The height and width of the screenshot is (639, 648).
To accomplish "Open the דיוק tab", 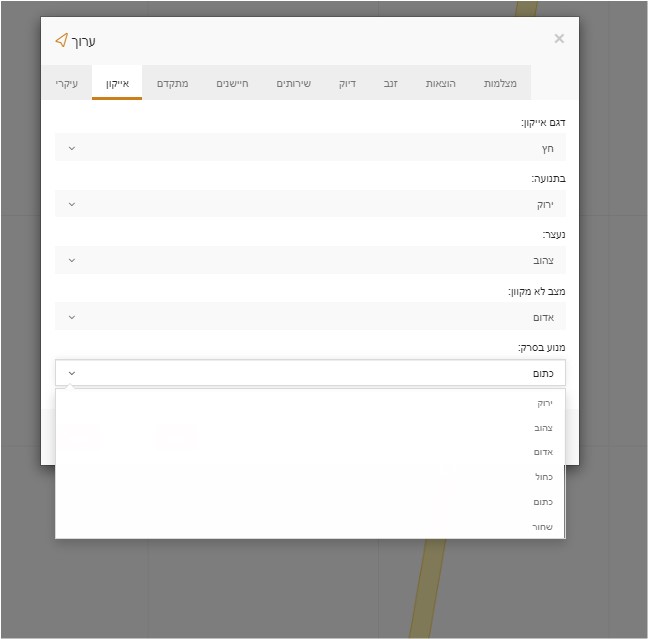I will [347, 83].
